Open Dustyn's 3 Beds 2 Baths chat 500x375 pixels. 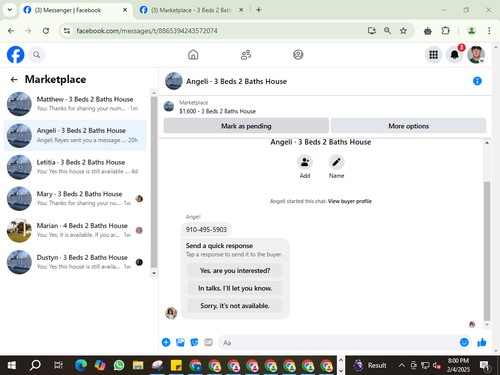75,262
